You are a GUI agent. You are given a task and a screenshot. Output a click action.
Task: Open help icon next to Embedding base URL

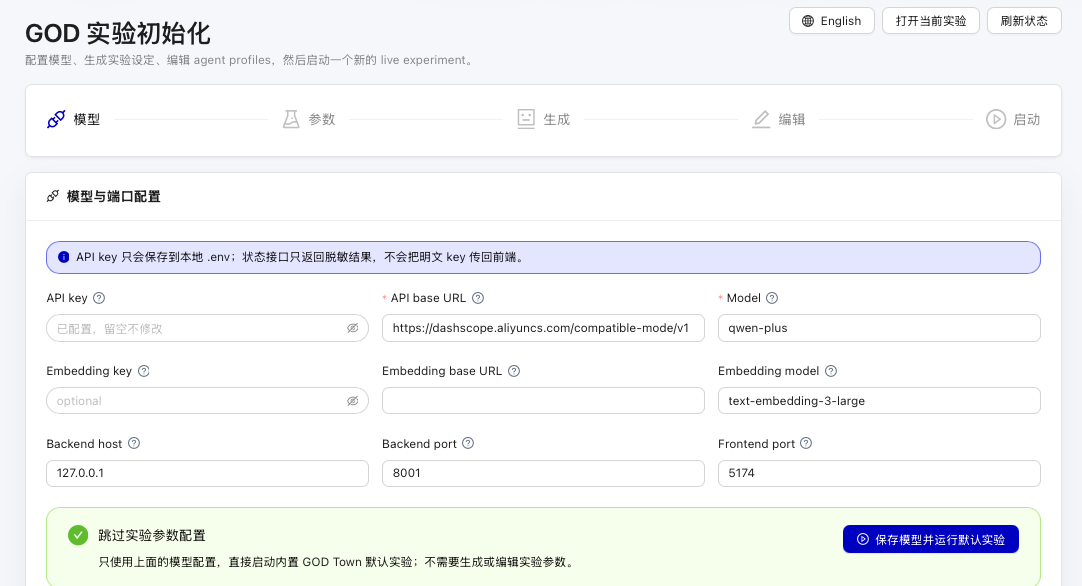point(513,371)
